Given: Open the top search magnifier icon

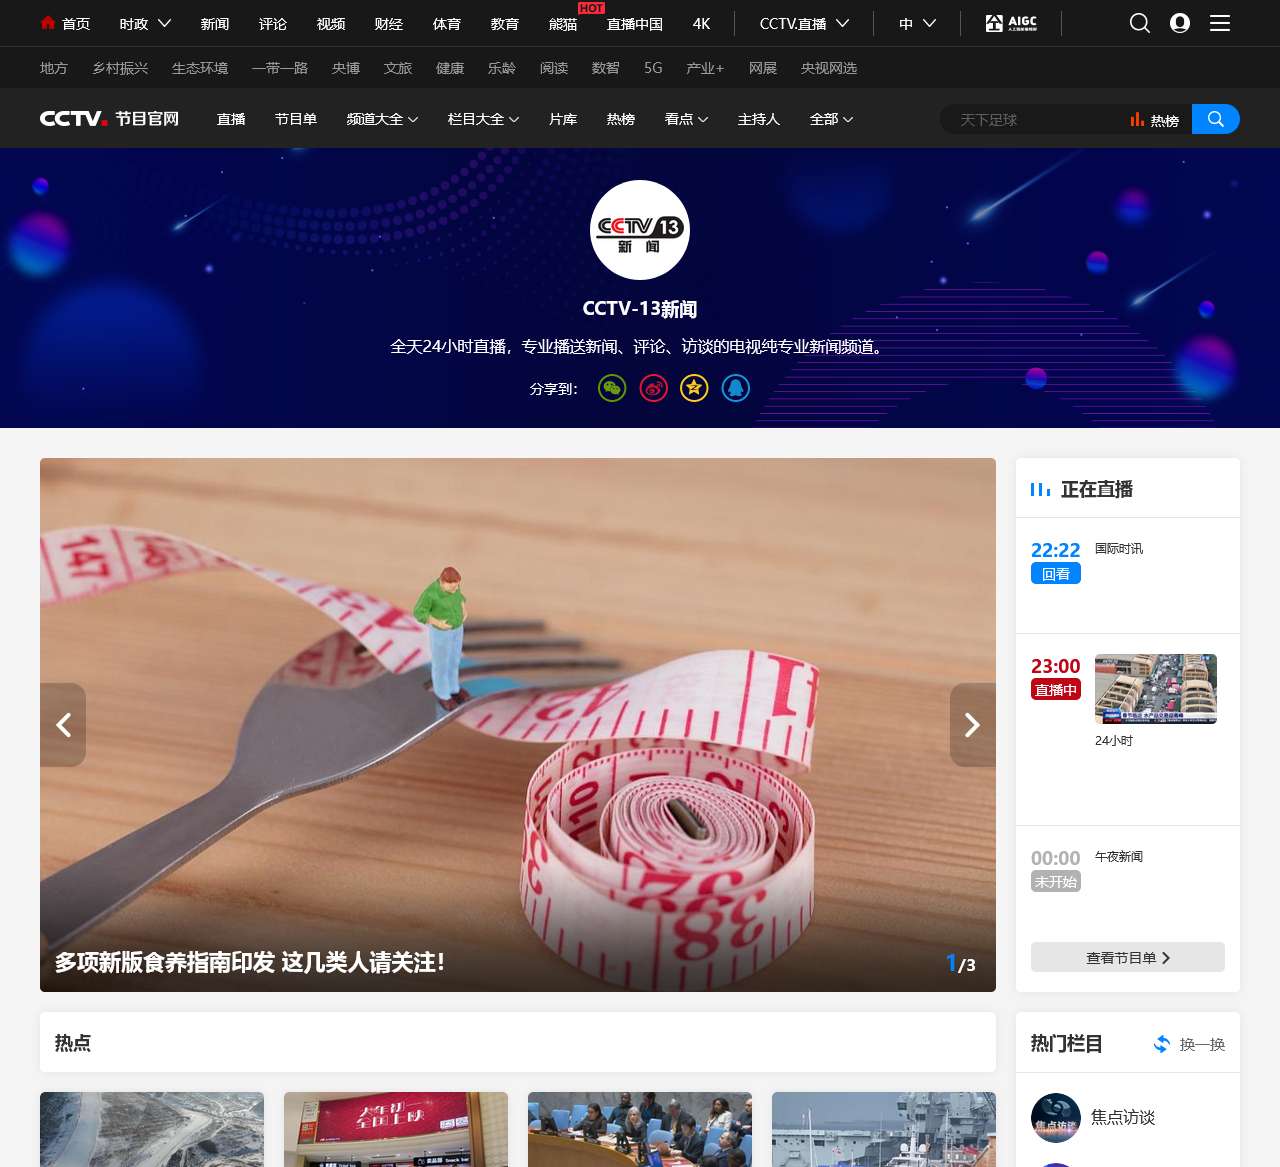Looking at the screenshot, I should (1140, 23).
